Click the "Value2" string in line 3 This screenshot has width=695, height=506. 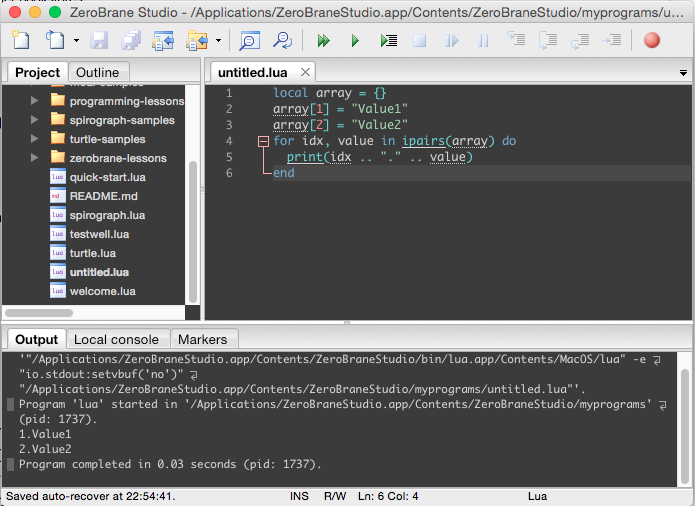coord(379,125)
